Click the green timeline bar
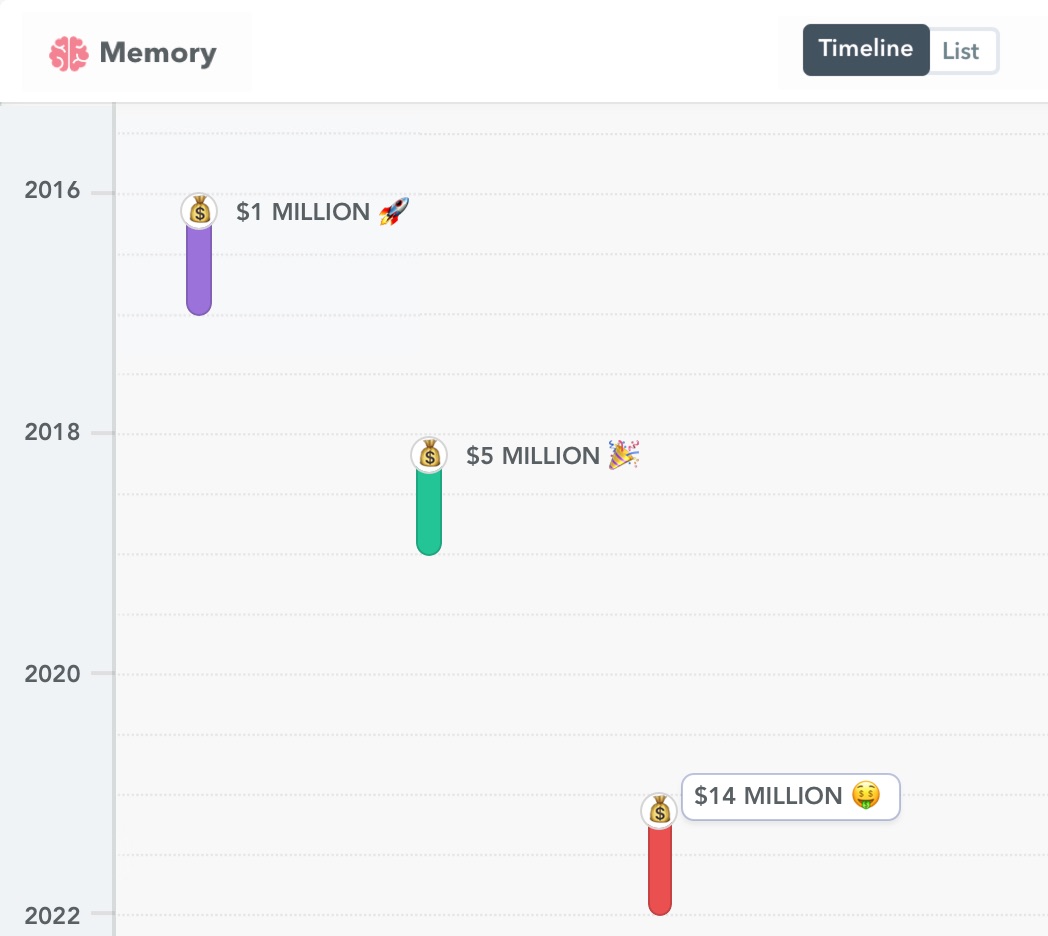 pyautogui.click(x=429, y=512)
